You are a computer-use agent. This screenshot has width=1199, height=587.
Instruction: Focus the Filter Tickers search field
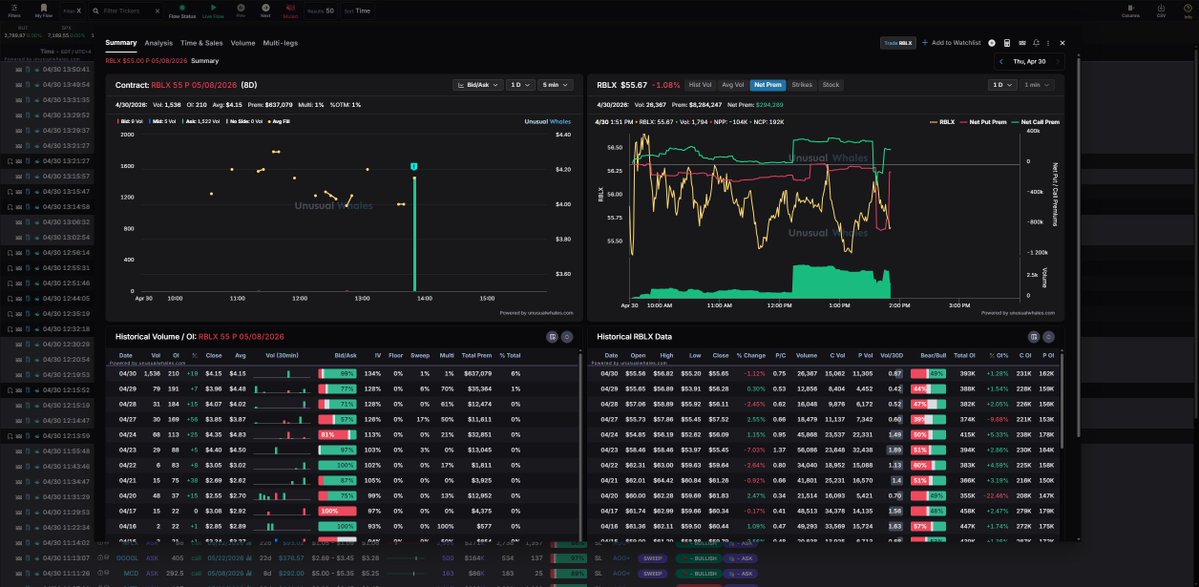click(x=126, y=11)
